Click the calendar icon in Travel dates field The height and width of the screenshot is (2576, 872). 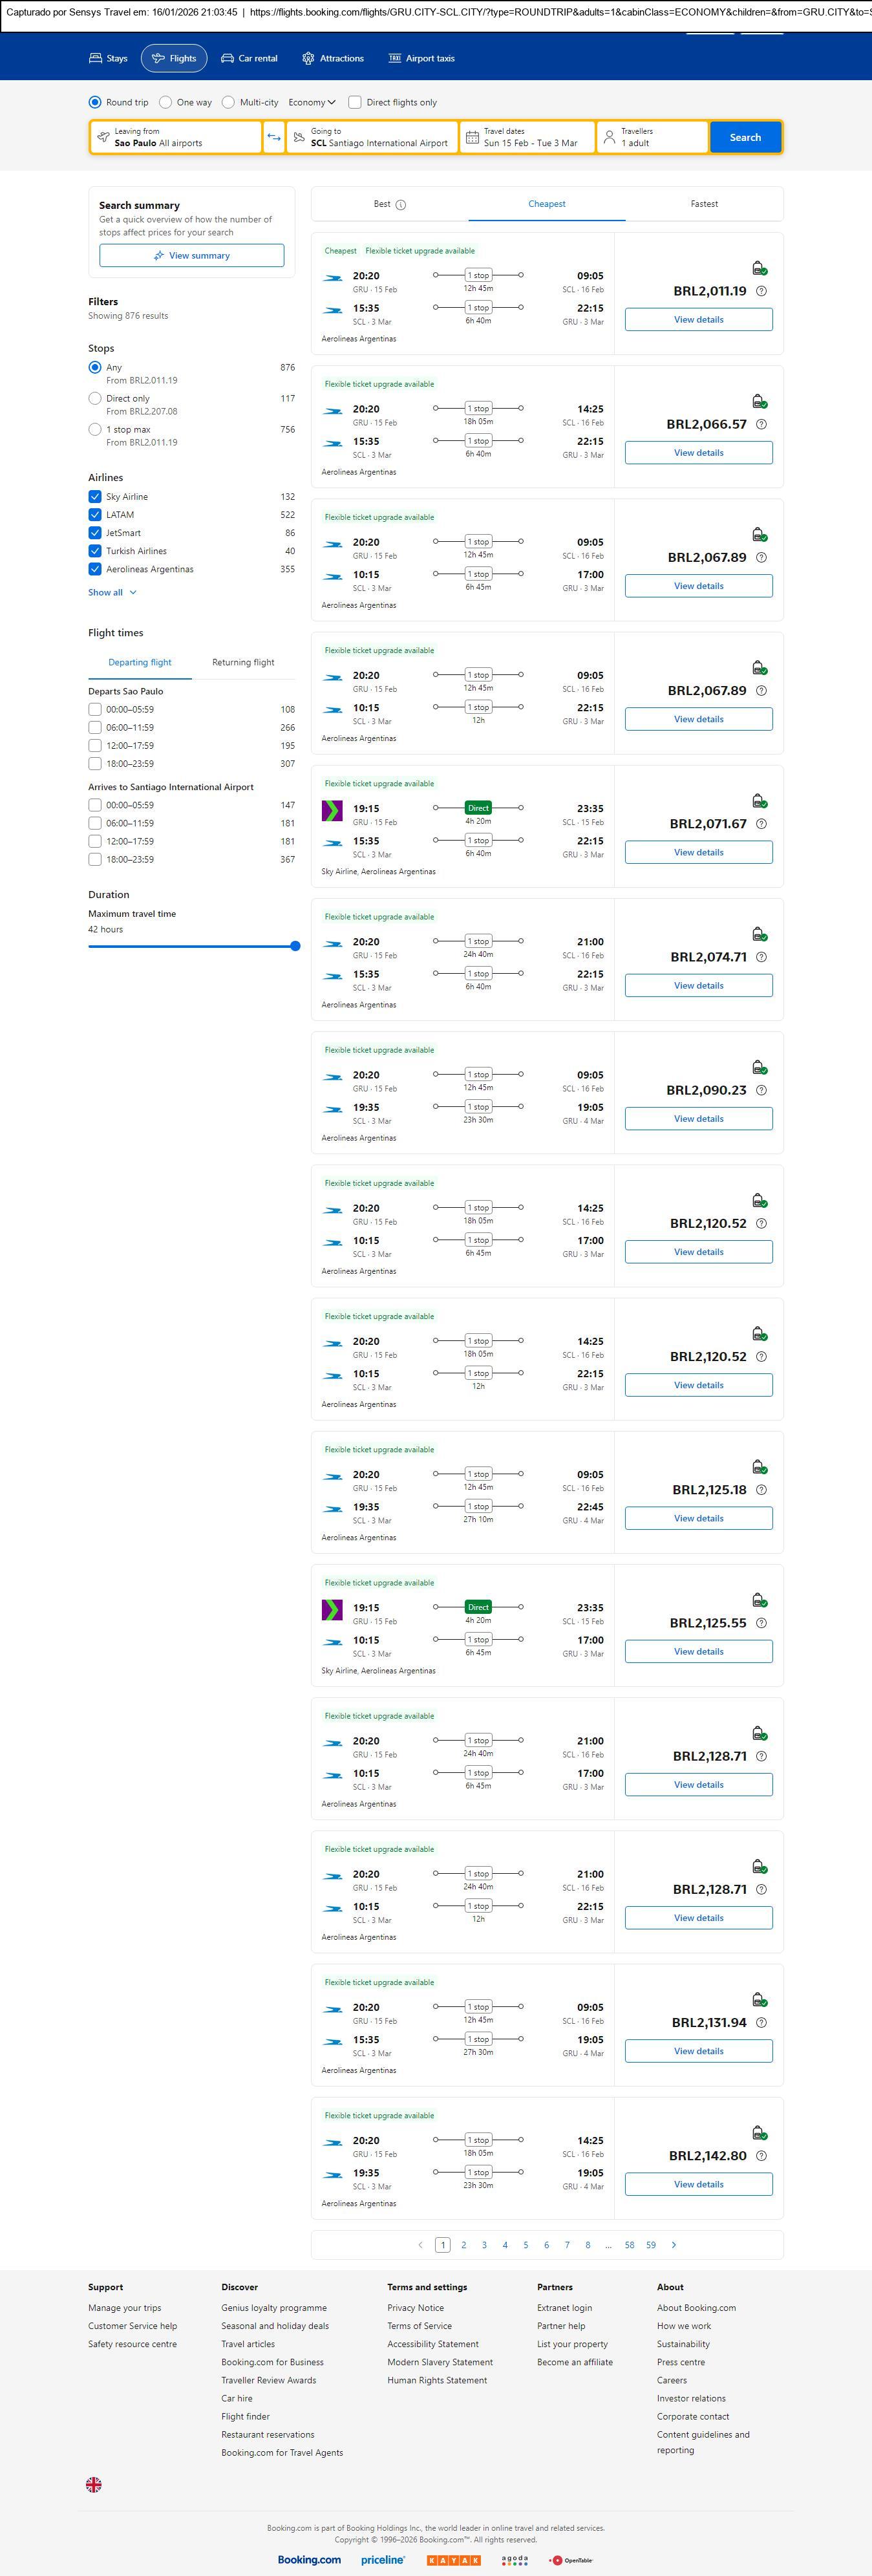472,137
